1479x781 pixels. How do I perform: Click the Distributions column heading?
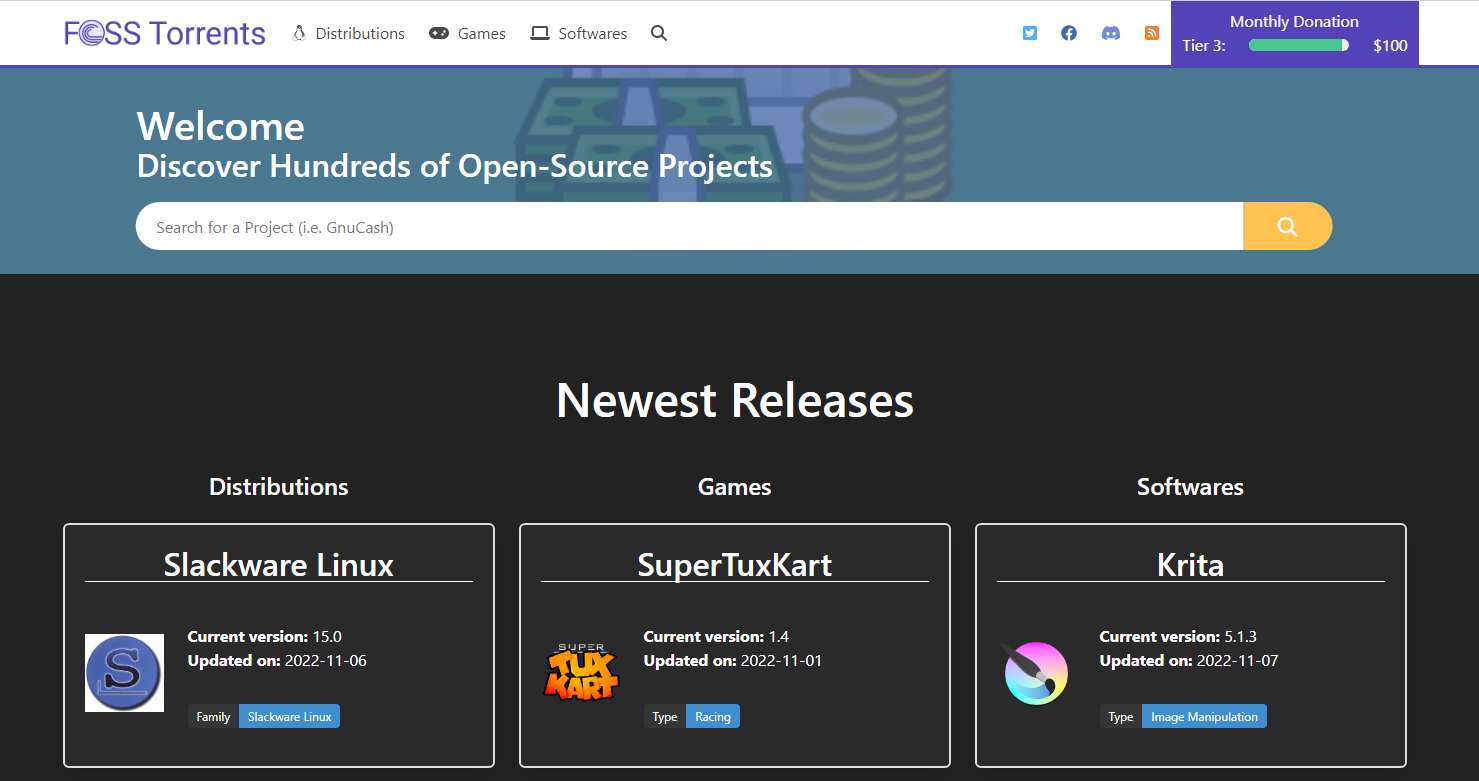pos(279,487)
